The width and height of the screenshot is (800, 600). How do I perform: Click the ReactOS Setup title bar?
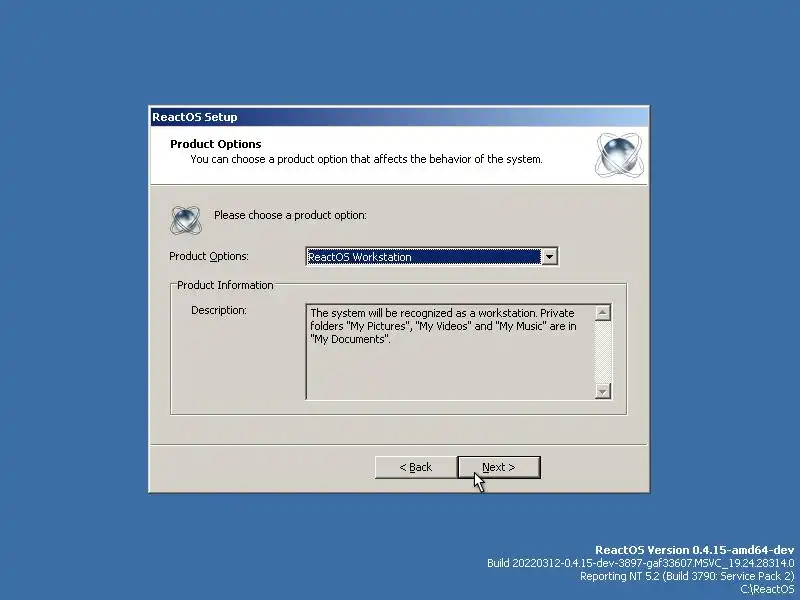[x=399, y=117]
